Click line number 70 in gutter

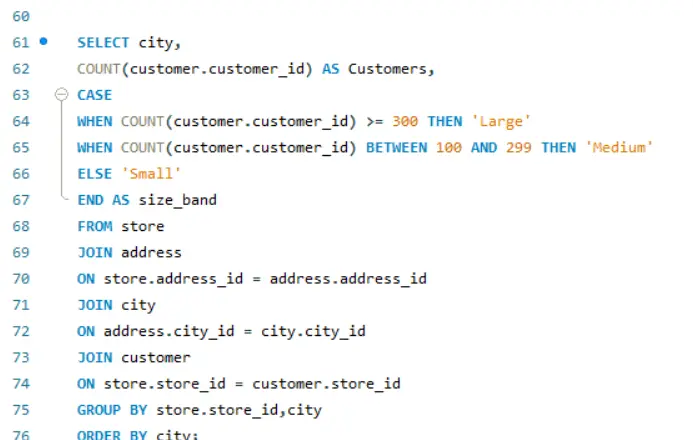click(x=21, y=279)
